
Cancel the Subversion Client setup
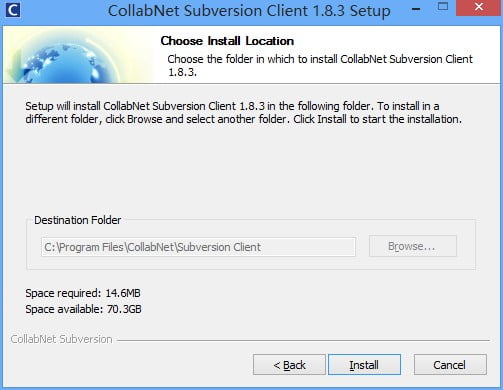450,365
